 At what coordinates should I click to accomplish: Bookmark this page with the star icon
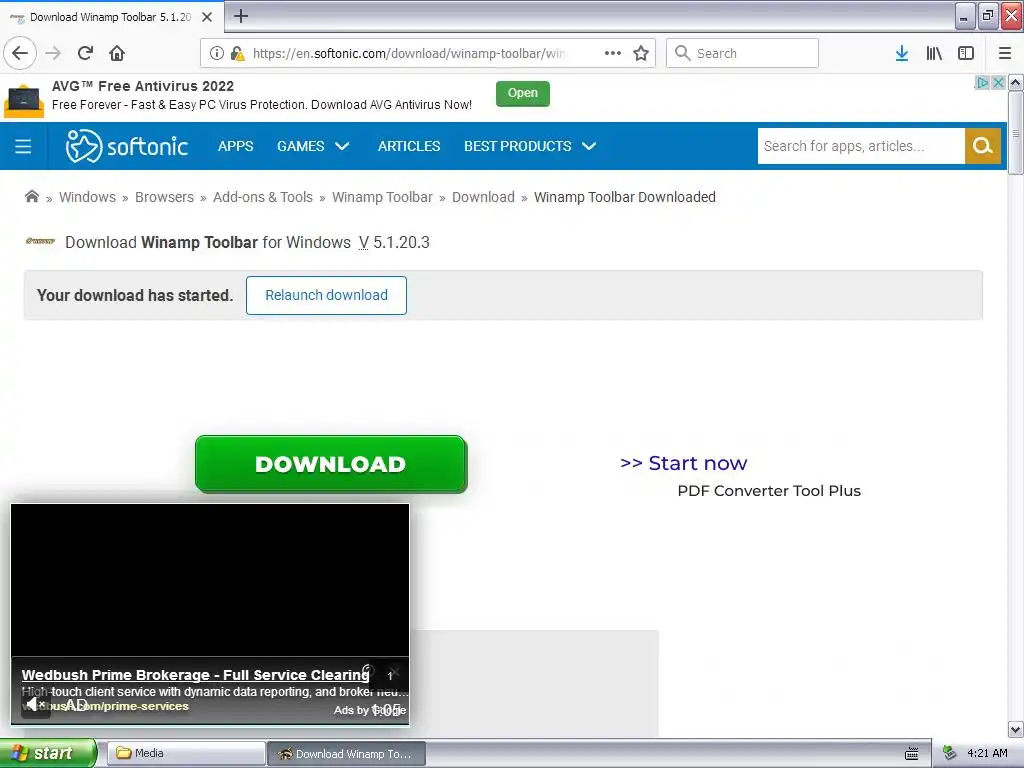(x=641, y=53)
